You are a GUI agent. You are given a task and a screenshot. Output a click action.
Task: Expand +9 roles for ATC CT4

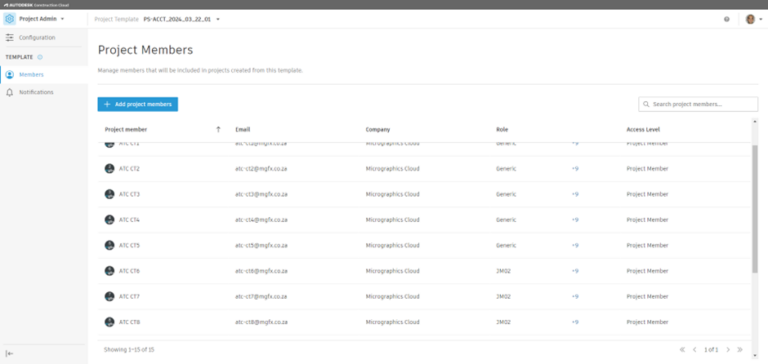pyautogui.click(x=575, y=220)
